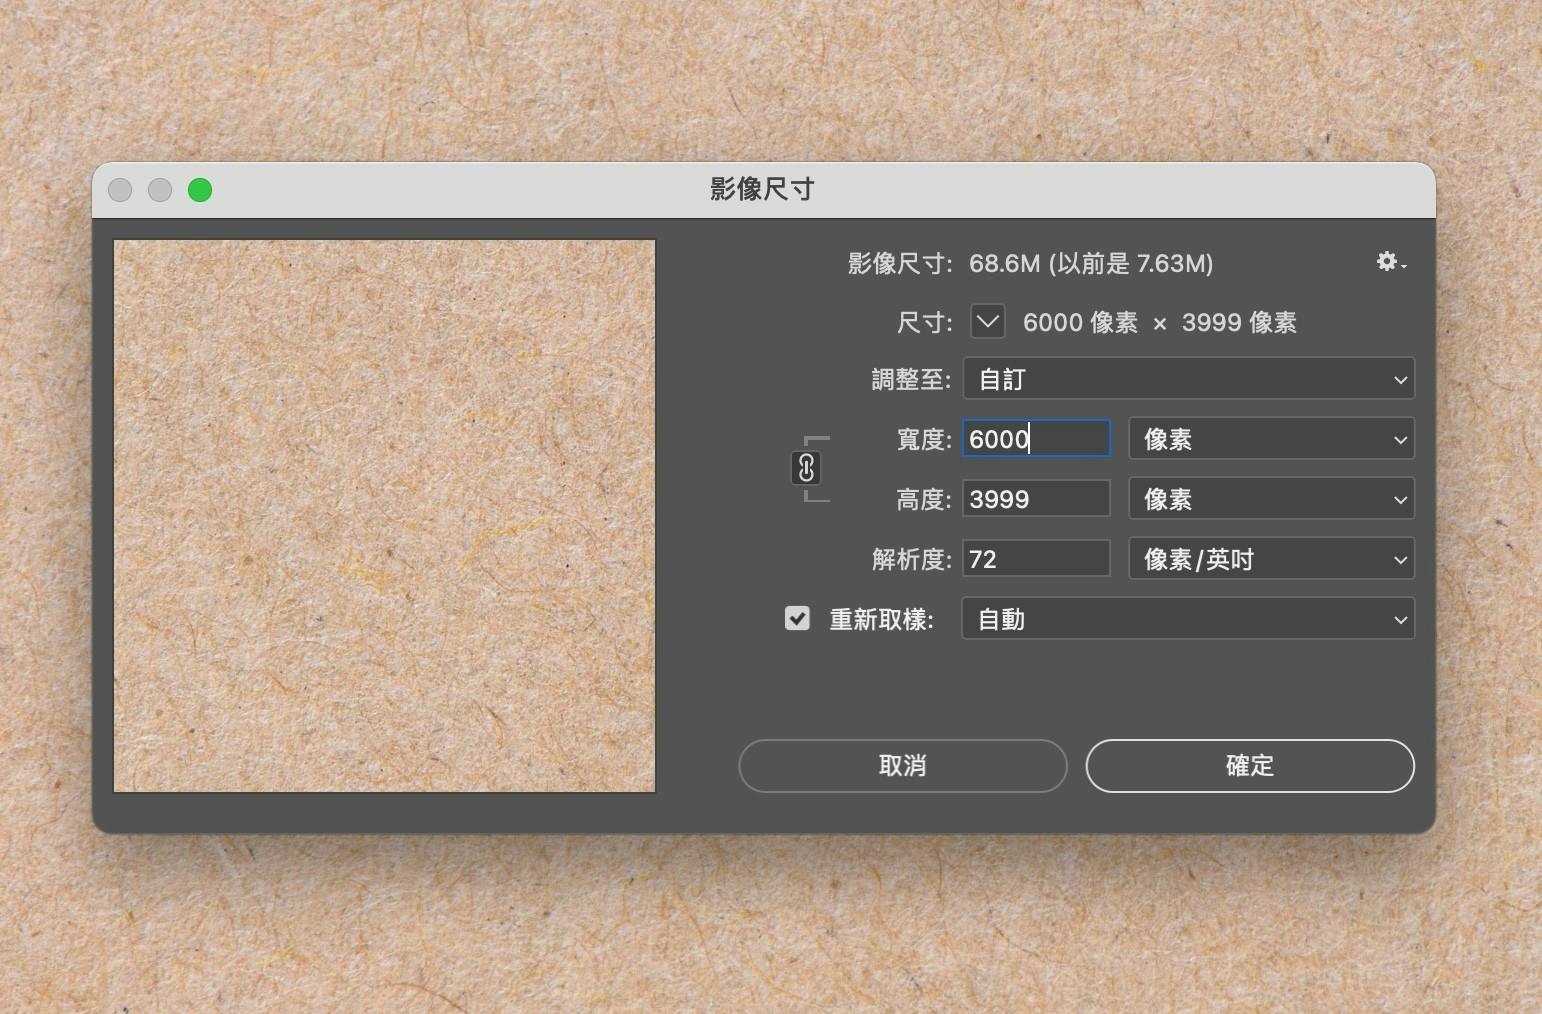Image resolution: width=1542 pixels, height=1014 pixels.
Task: Open the 重新取樣 method dropdown
Action: (x=1188, y=619)
